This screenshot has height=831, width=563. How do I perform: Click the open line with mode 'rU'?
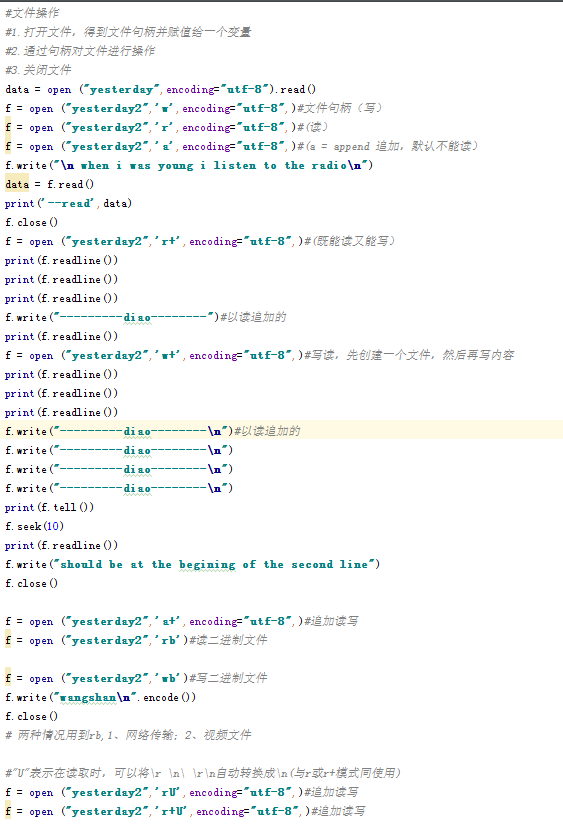[x=182, y=792]
